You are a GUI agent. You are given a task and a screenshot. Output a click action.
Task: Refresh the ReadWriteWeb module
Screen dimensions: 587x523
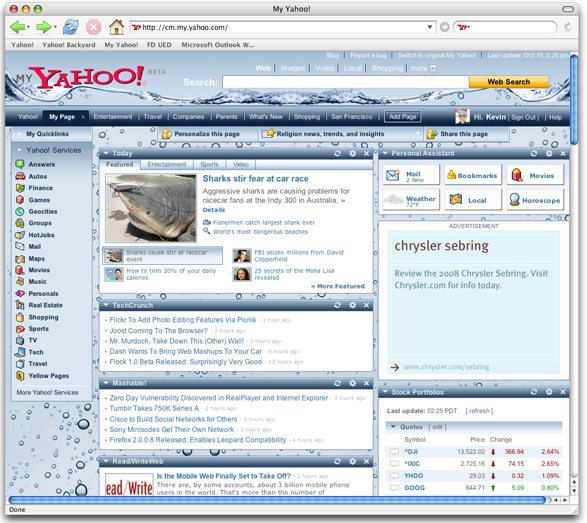tap(337, 461)
